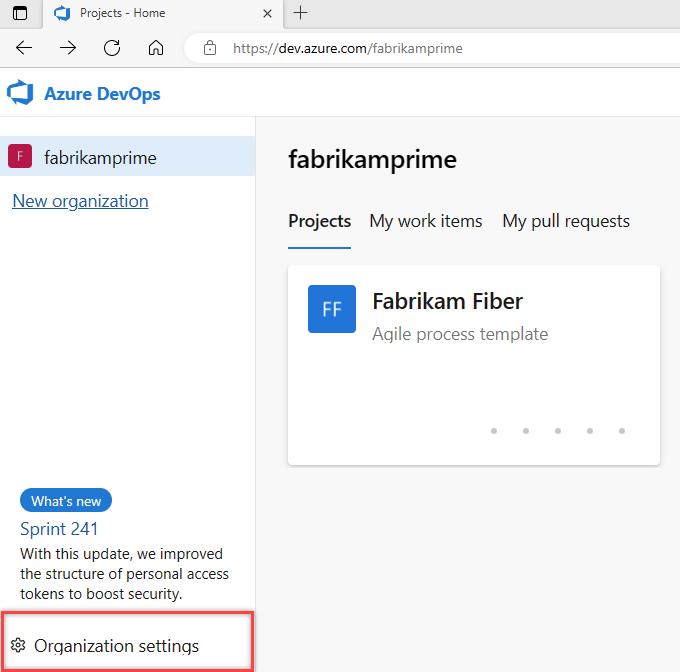Open the New organization link
This screenshot has width=680, height=672.
80,201
